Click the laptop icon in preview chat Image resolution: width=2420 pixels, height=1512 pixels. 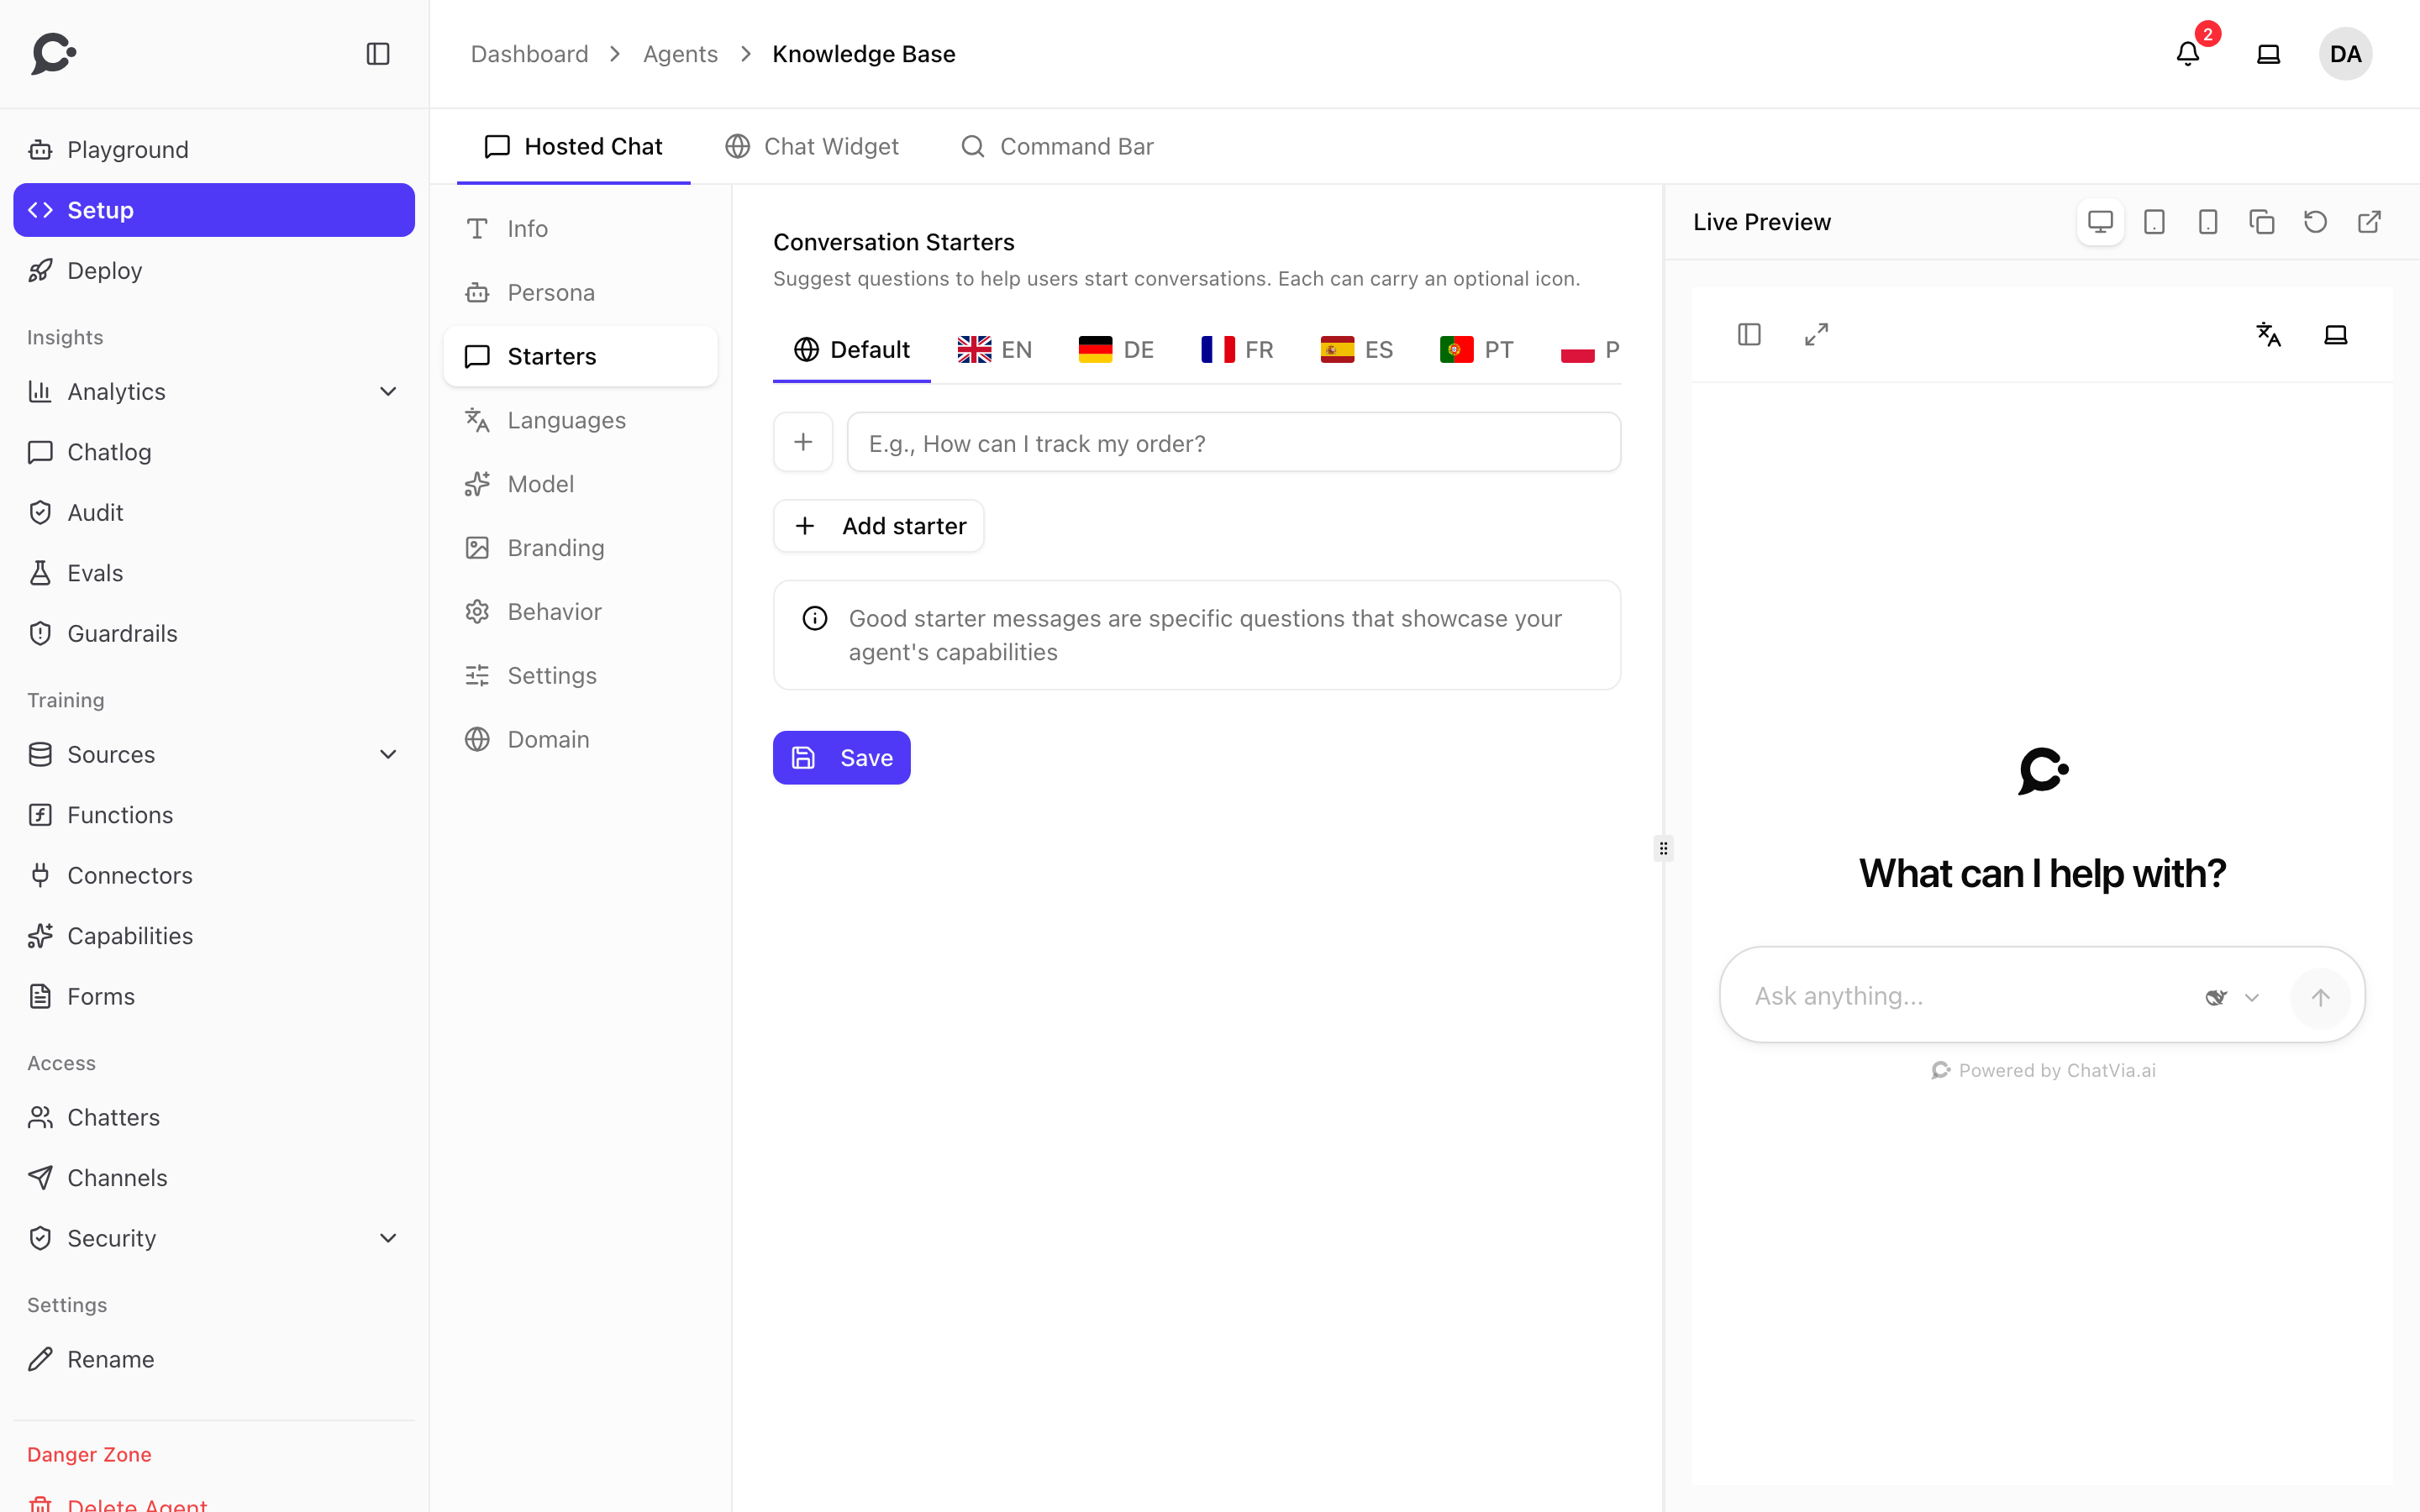tap(2336, 334)
